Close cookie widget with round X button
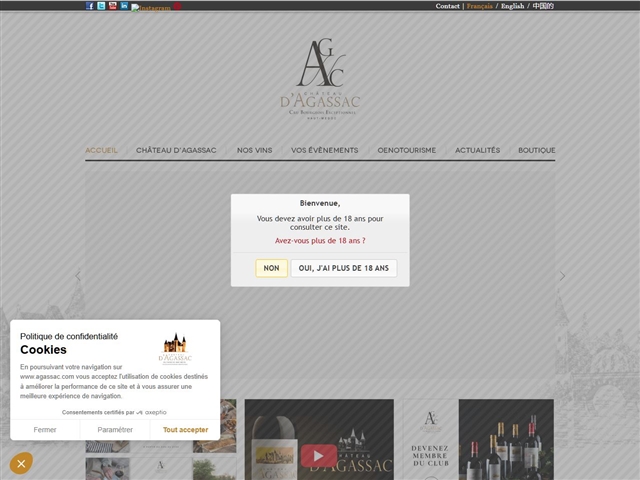Screen dimensions: 640x480 click(x=21, y=463)
